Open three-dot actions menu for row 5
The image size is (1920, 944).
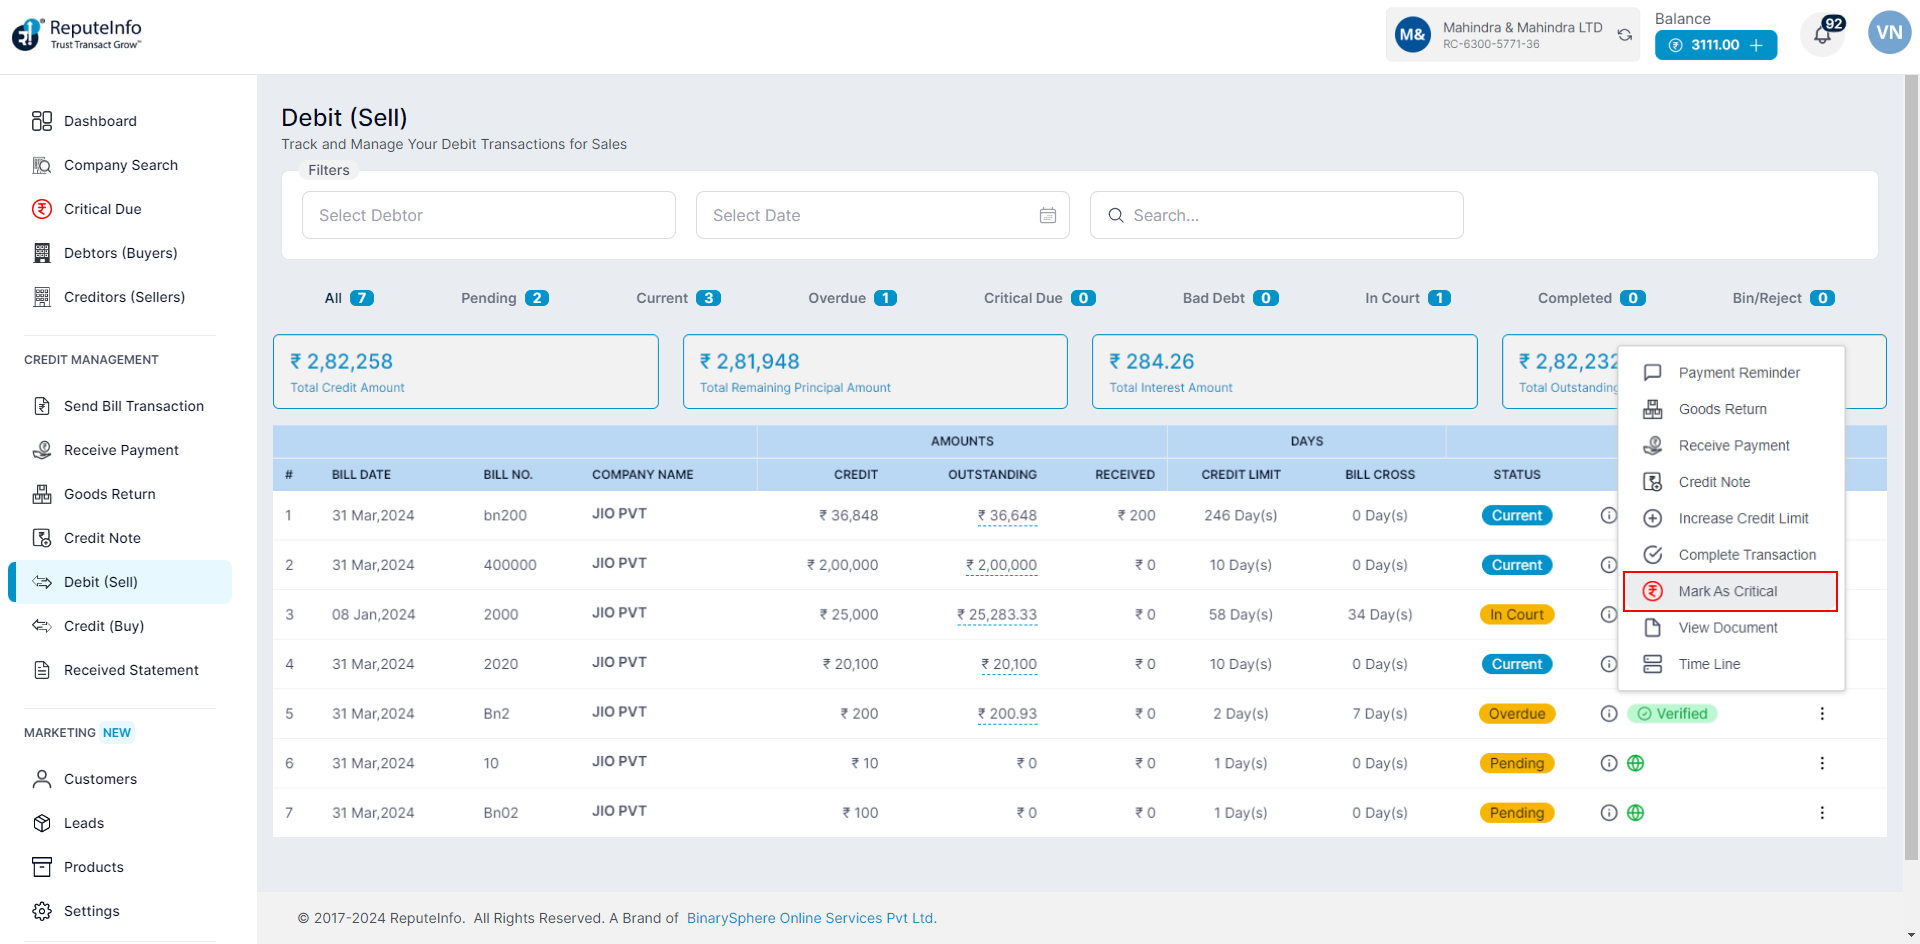(1821, 714)
